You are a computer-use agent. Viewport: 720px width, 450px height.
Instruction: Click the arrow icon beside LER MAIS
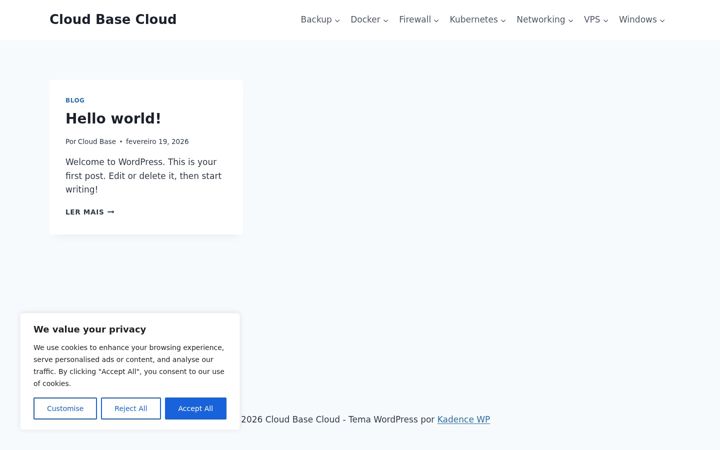click(111, 212)
